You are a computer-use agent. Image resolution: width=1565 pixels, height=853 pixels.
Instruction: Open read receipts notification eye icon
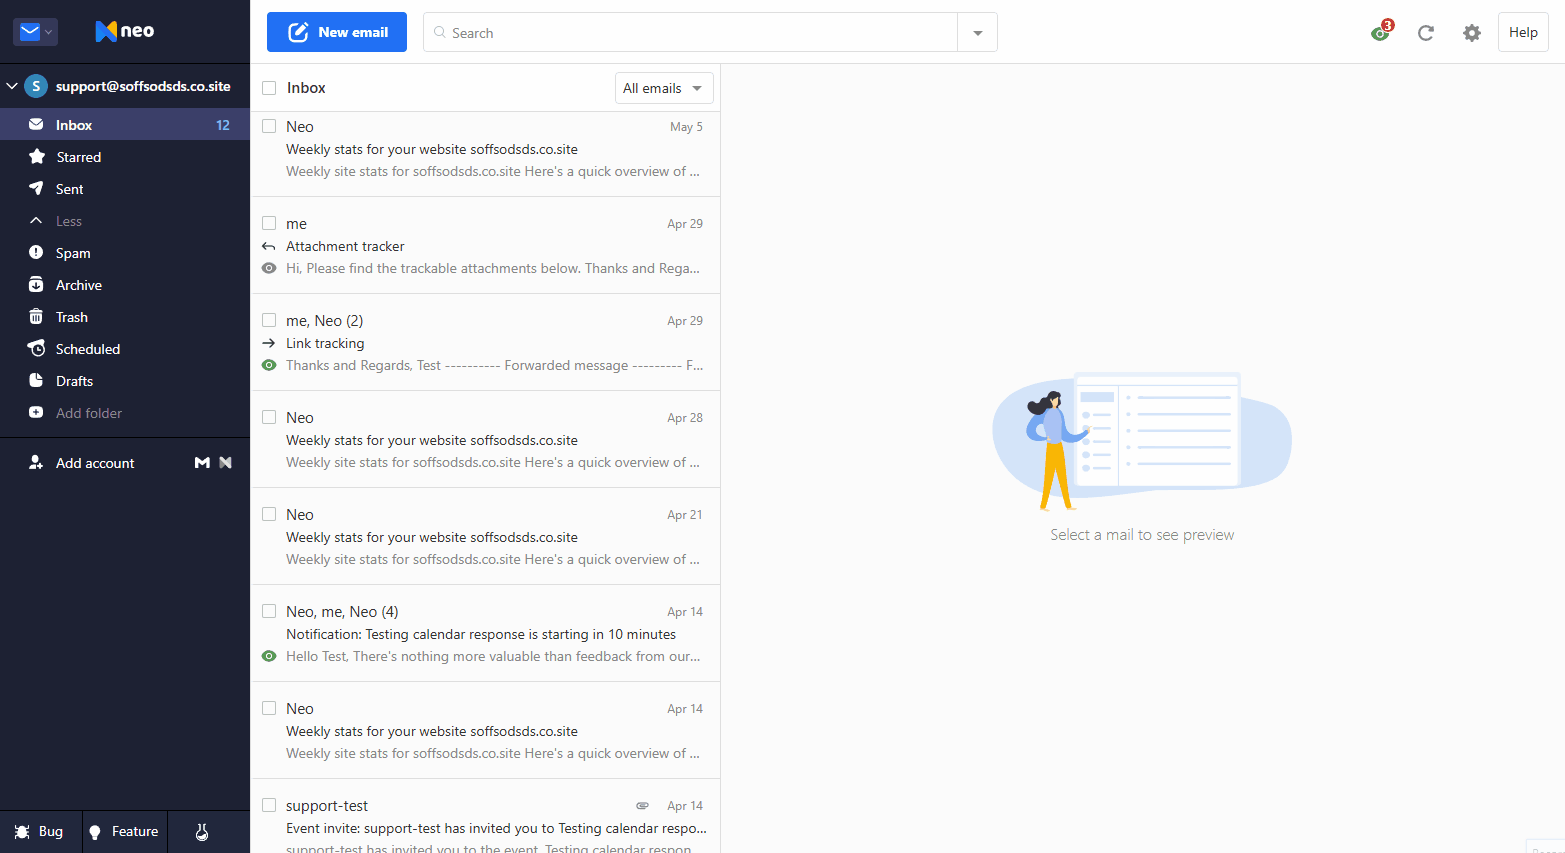point(1381,32)
